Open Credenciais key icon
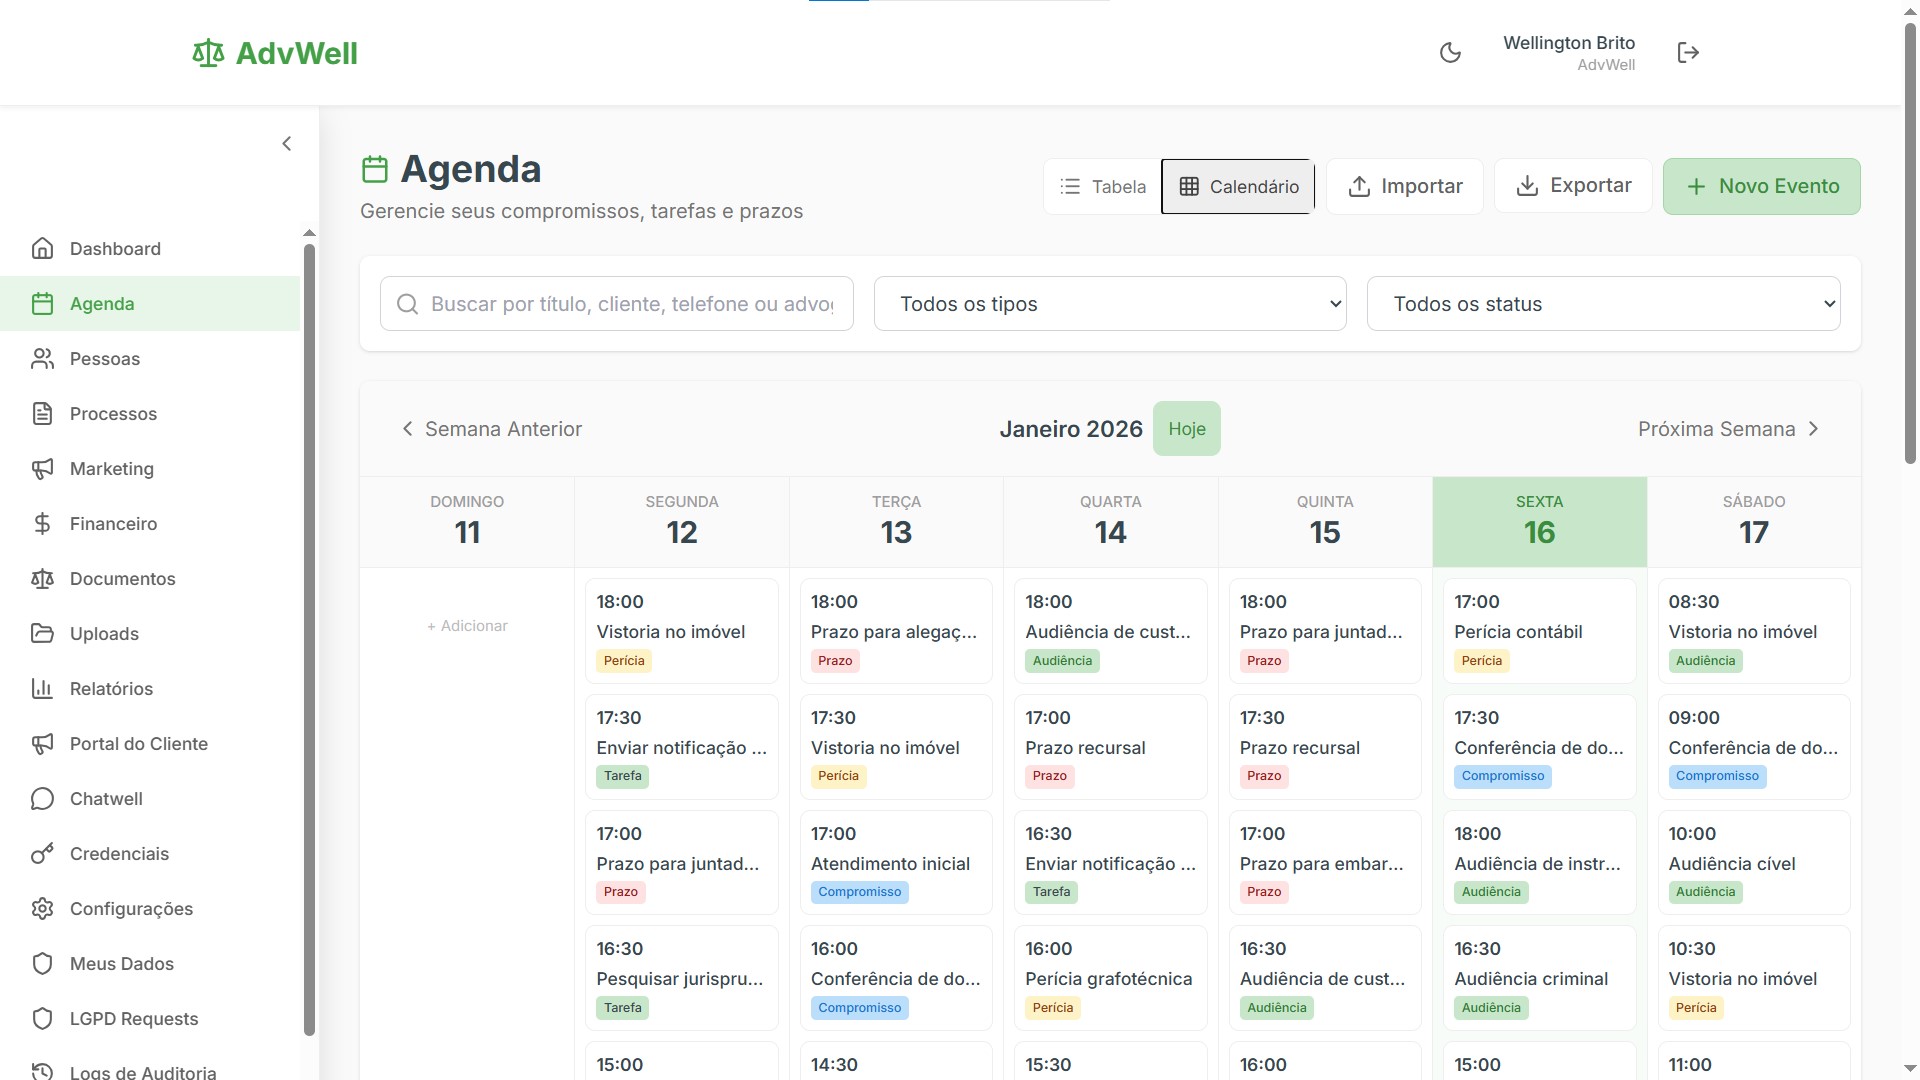Viewport: 1920px width, 1080px height. pyautogui.click(x=42, y=854)
